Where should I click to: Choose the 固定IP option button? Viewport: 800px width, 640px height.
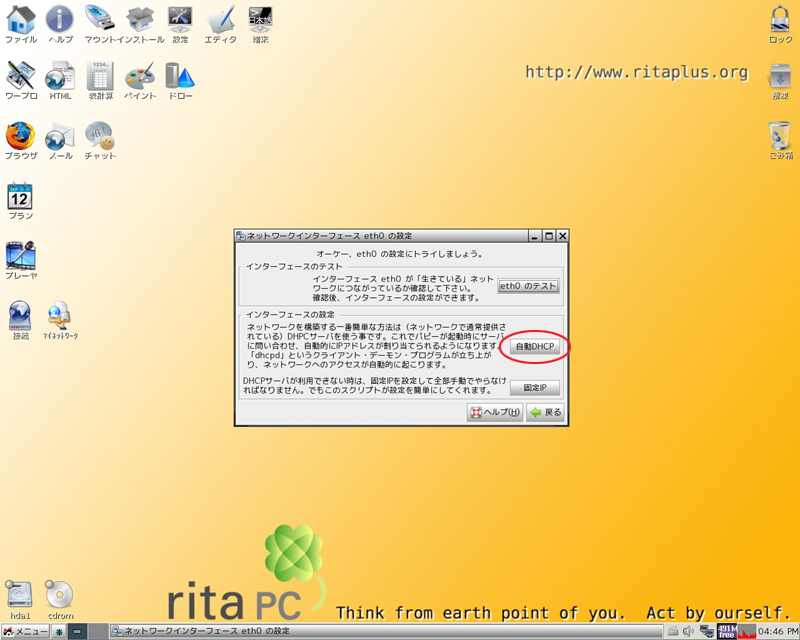[x=535, y=388]
